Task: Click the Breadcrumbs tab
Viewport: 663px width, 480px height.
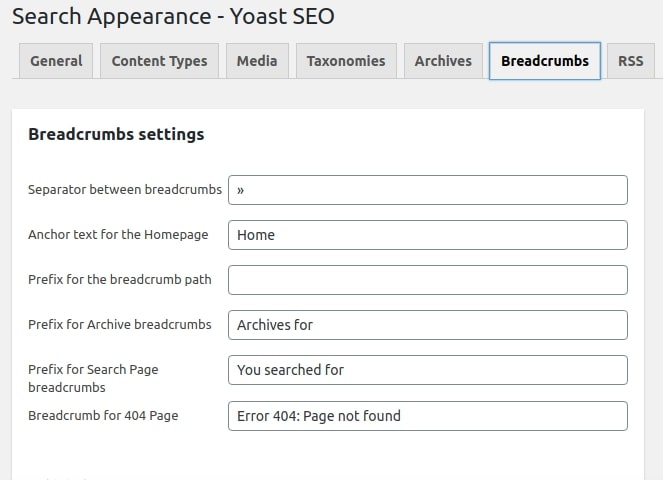Action: tap(545, 61)
